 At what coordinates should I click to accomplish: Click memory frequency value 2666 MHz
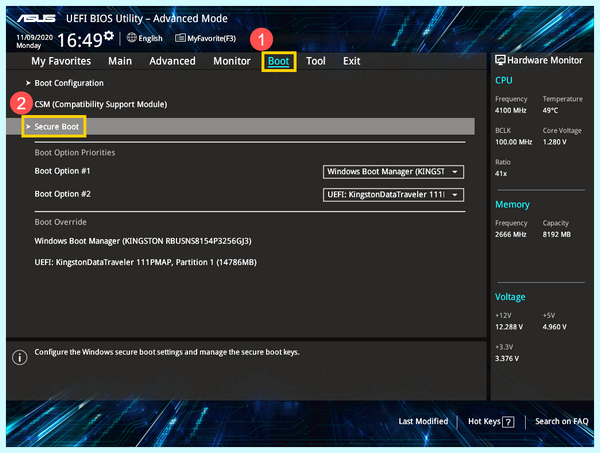click(x=510, y=235)
